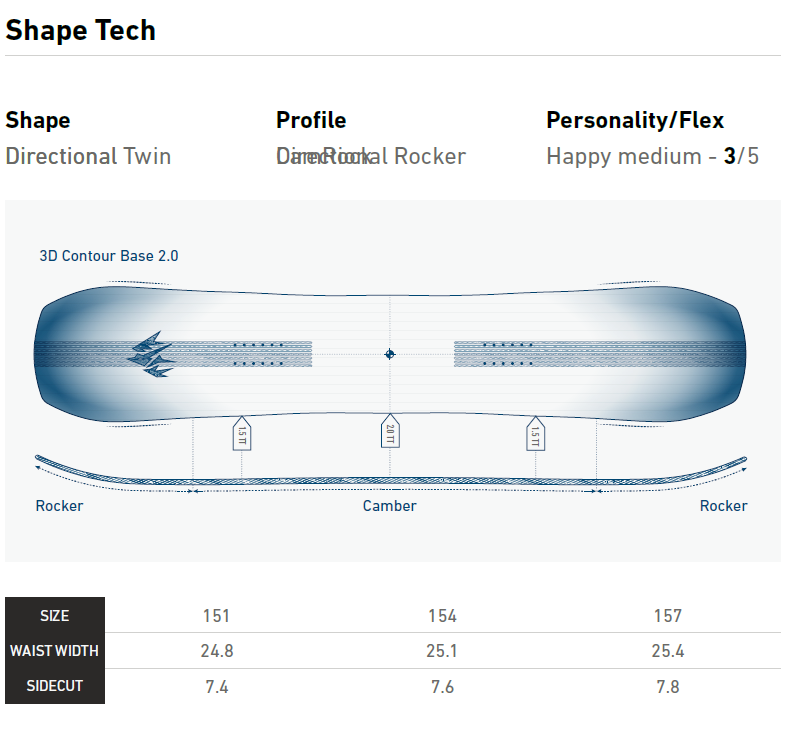This screenshot has width=791, height=734.
Task: Click the Shape Tech section heading
Action: (81, 30)
